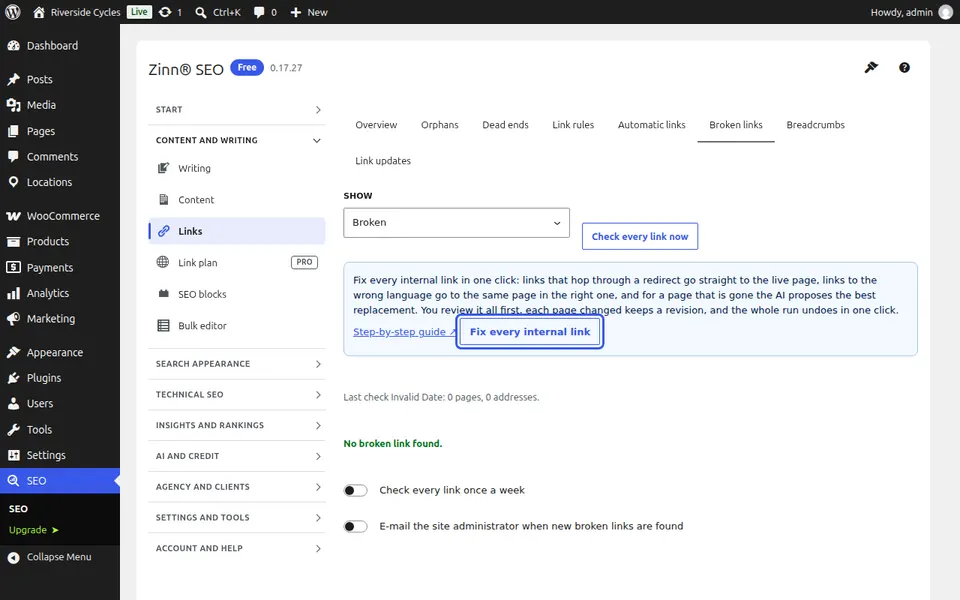The width and height of the screenshot is (960, 600).
Task: Expand the AI and Credit section
Action: [237, 456]
